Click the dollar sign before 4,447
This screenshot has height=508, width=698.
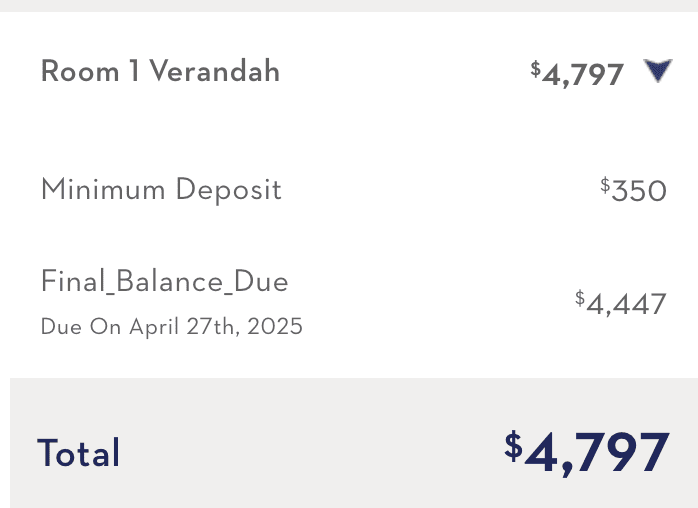pos(580,297)
